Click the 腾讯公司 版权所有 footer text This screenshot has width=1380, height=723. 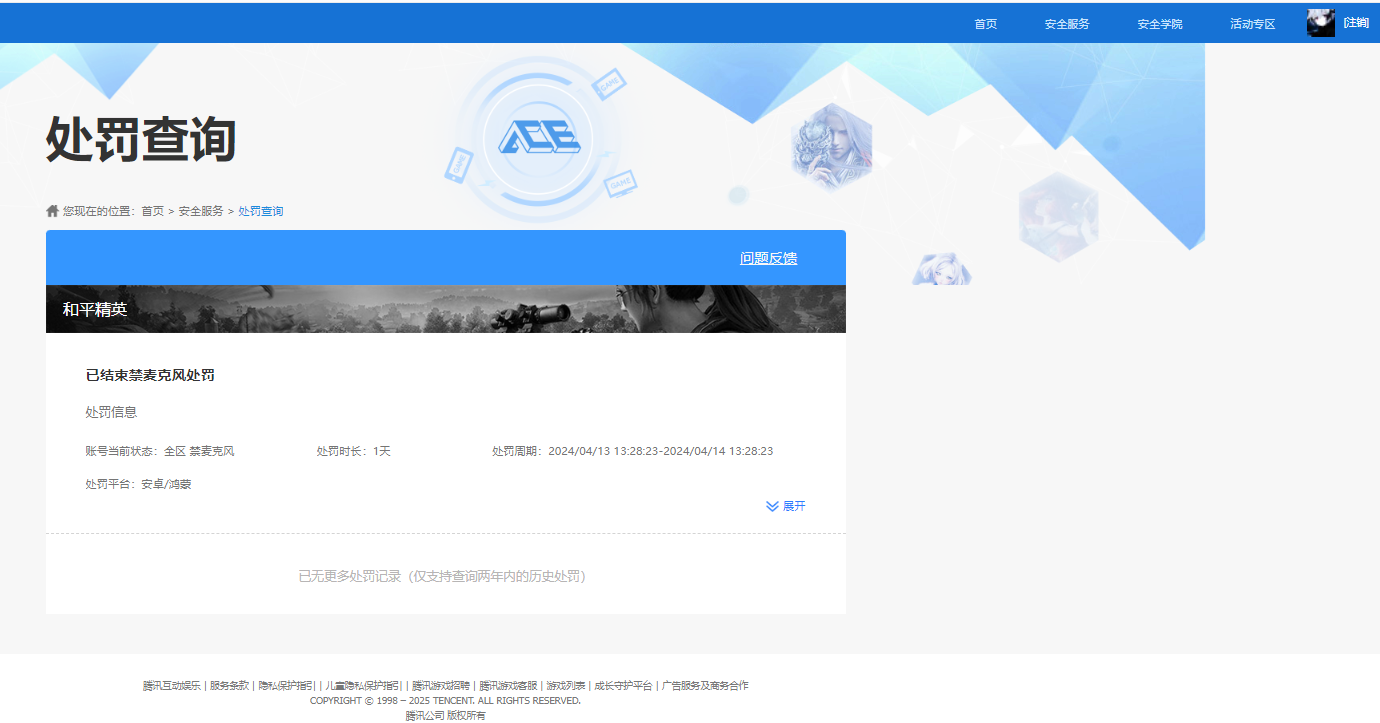point(445,716)
